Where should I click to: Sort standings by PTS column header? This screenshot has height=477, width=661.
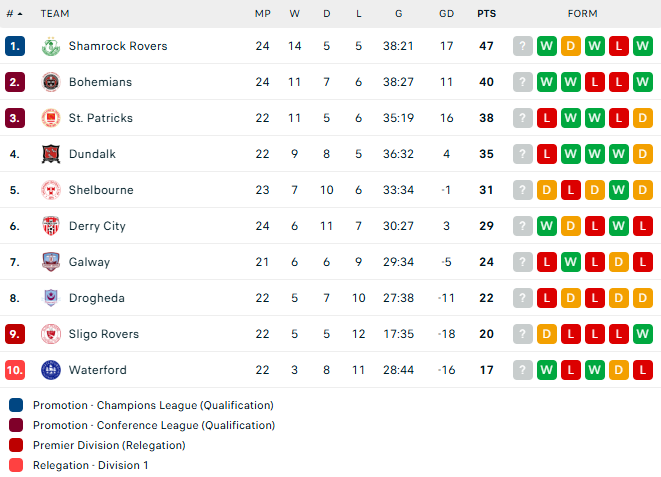click(486, 14)
